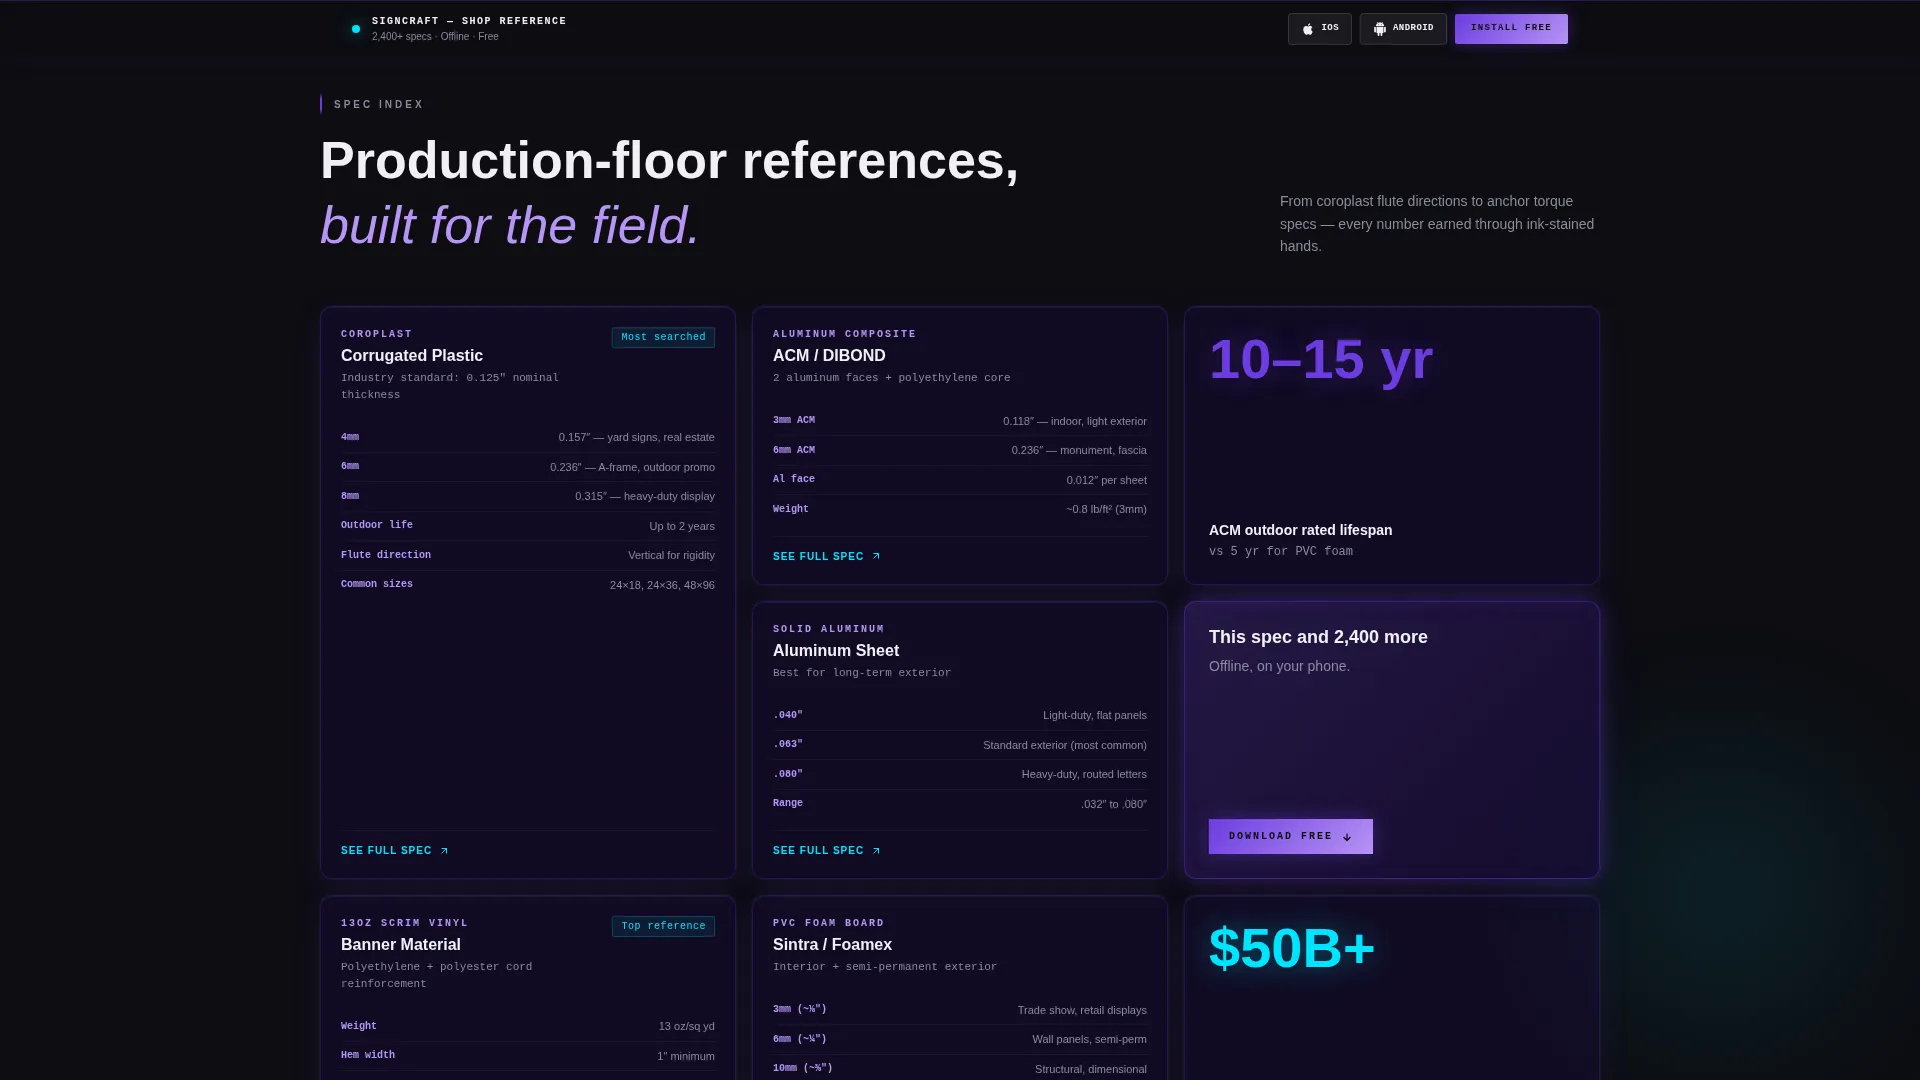Click the built for the field. headline

click(510, 226)
